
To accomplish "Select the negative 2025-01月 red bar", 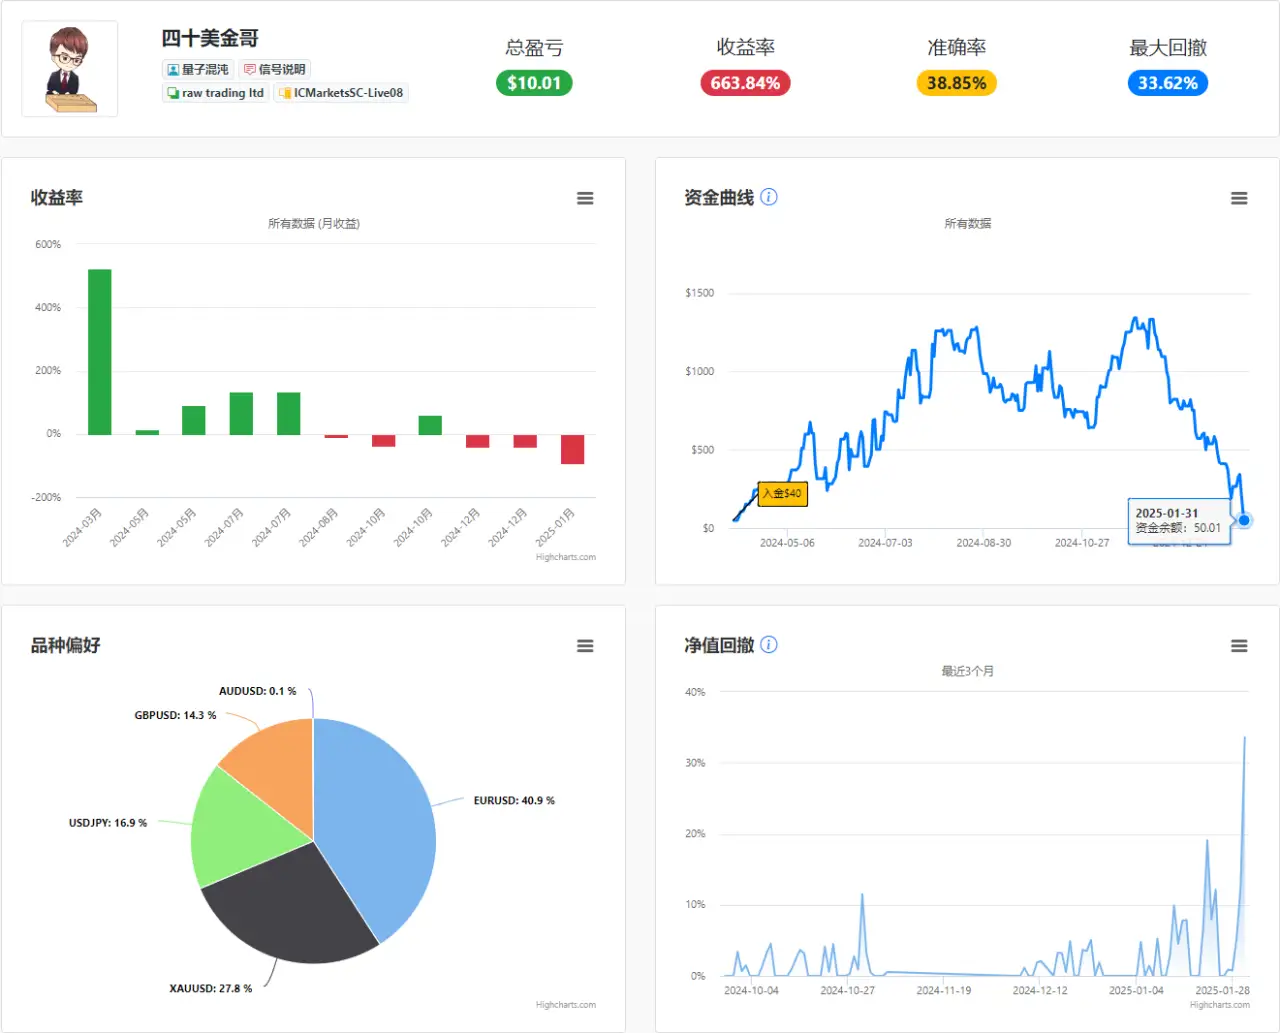I will (572, 449).
